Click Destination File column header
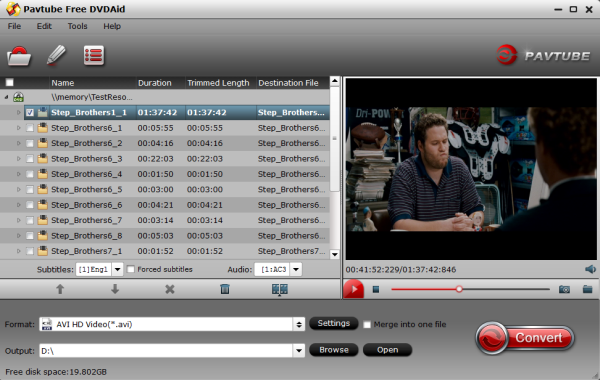 click(x=292, y=83)
